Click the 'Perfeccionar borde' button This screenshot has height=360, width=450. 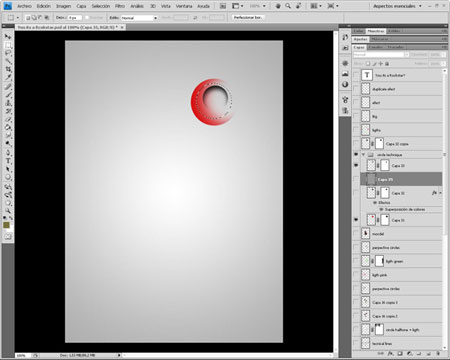coord(247,17)
